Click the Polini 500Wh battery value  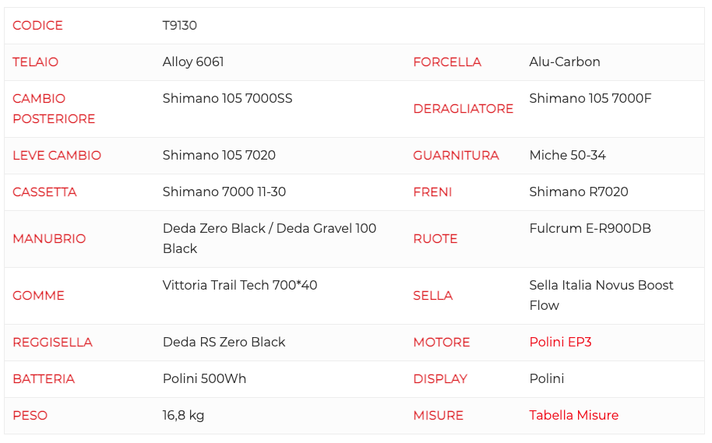tap(204, 379)
